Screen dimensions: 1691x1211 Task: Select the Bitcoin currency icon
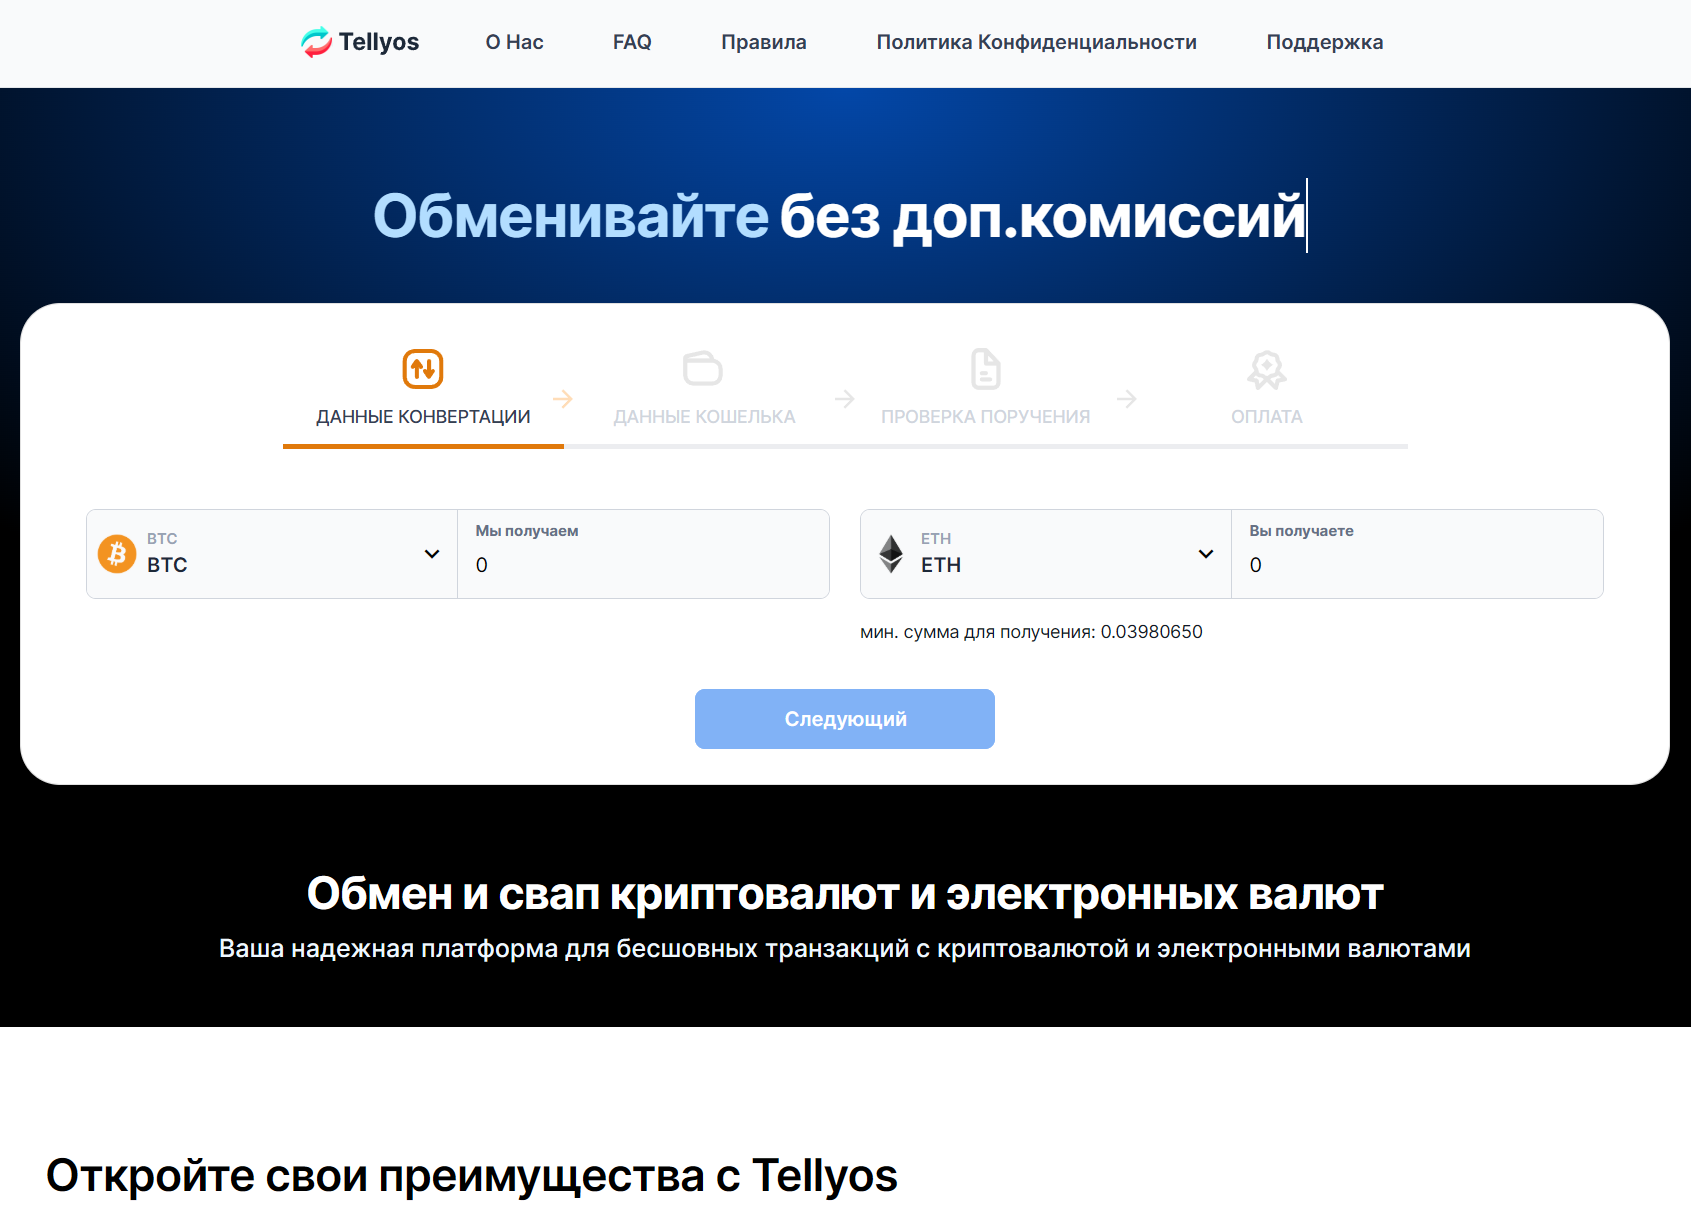[x=117, y=554]
